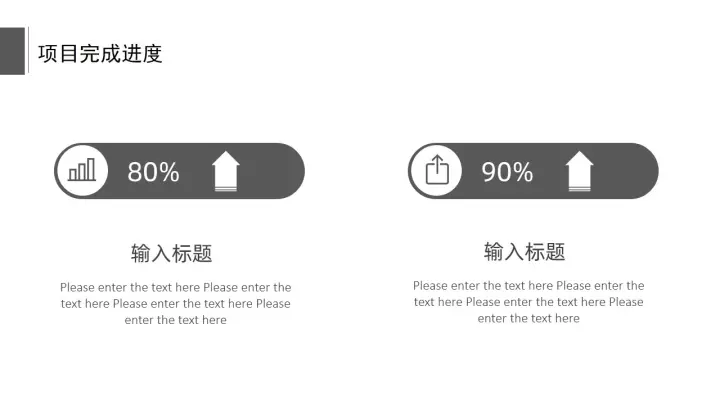The height and width of the screenshot is (405, 720).
Task: Click the 90% percentage text
Action: [x=507, y=172]
